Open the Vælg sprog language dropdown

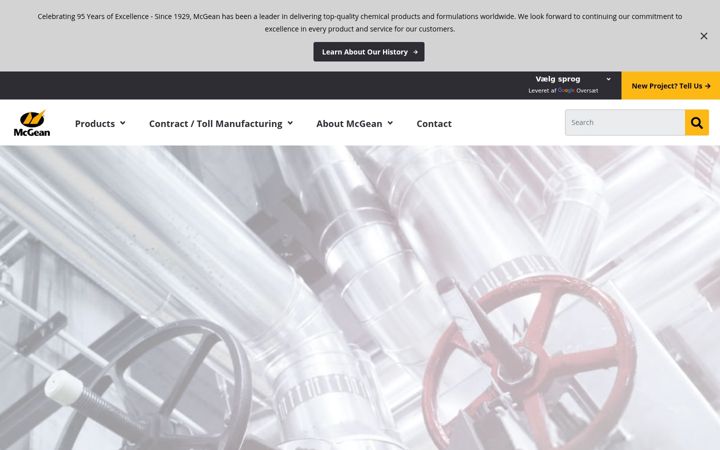click(x=573, y=79)
